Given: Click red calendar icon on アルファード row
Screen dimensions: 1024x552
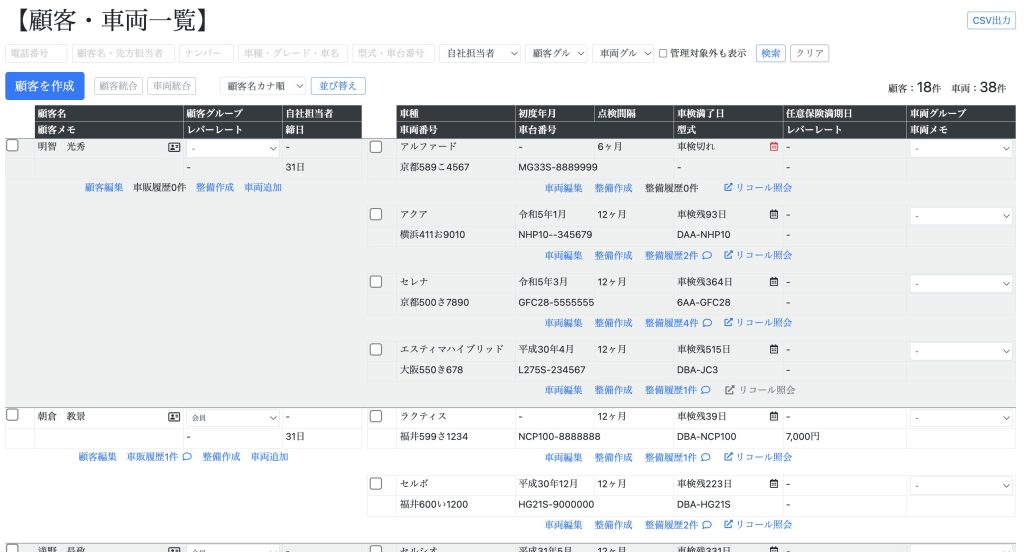Looking at the screenshot, I should tap(774, 147).
